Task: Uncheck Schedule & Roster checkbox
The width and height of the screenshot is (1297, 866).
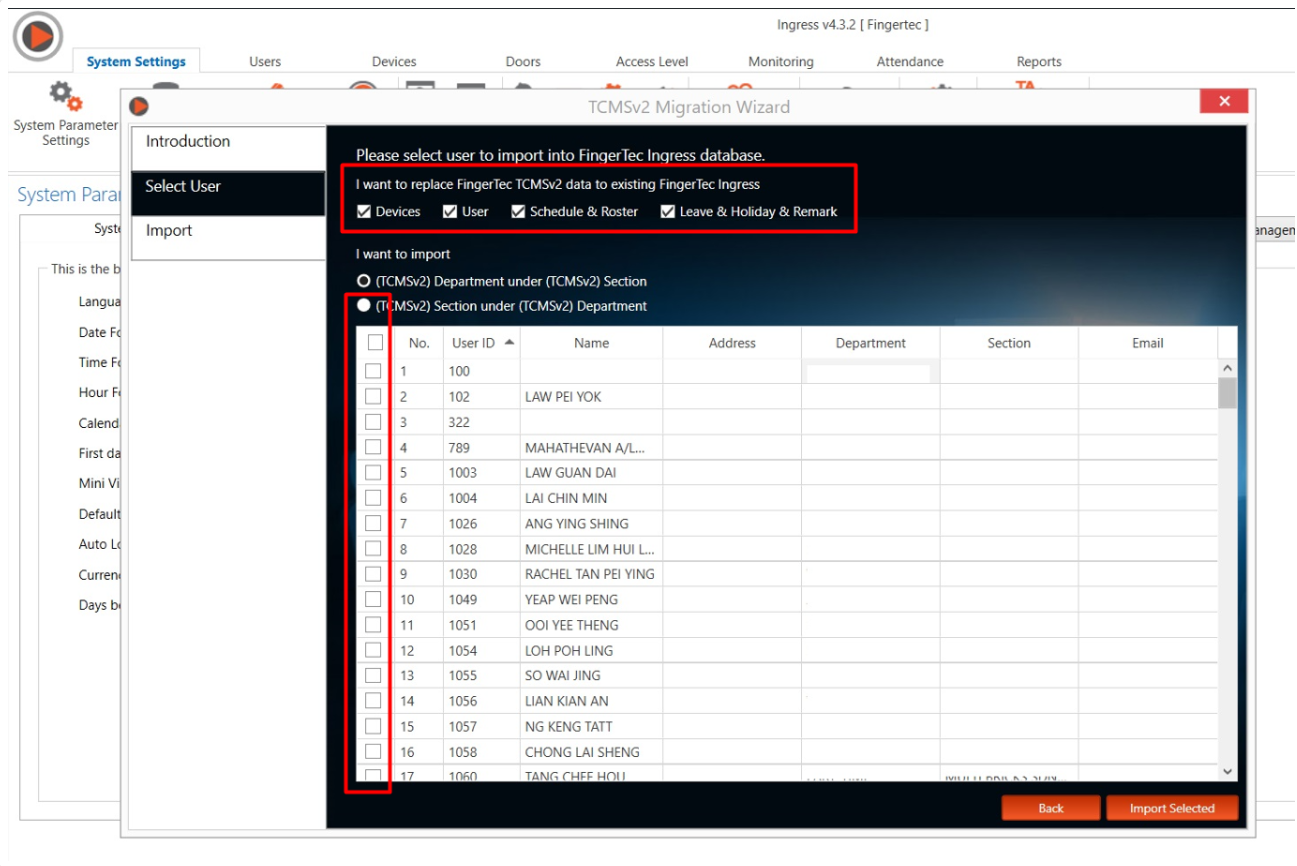Action: coord(518,211)
